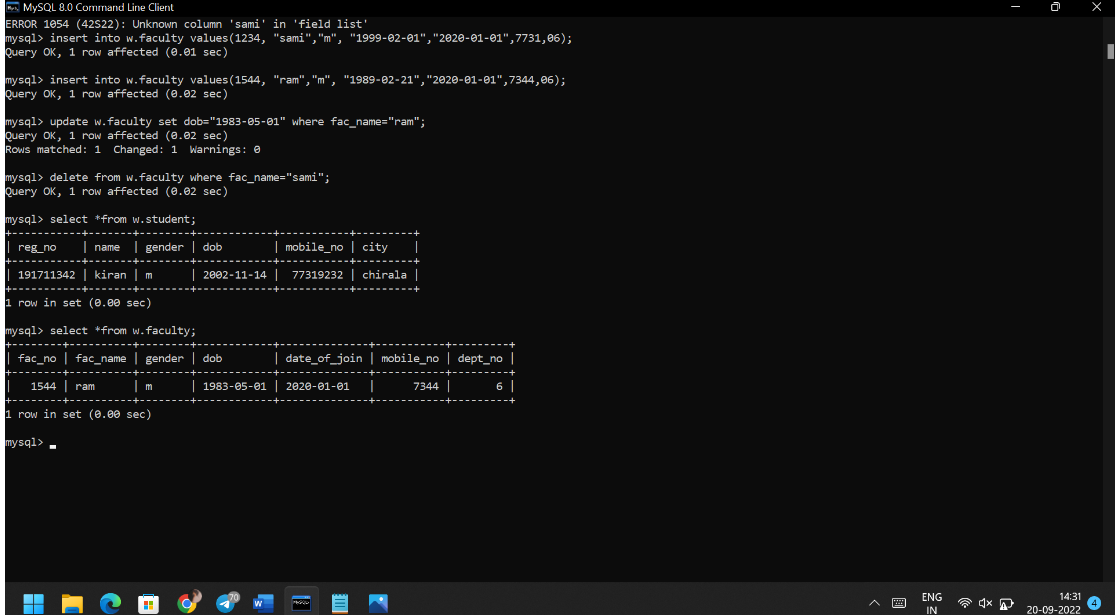Open the Photos app from the taskbar
Viewport: 1115px width, 615px height.
(378, 602)
